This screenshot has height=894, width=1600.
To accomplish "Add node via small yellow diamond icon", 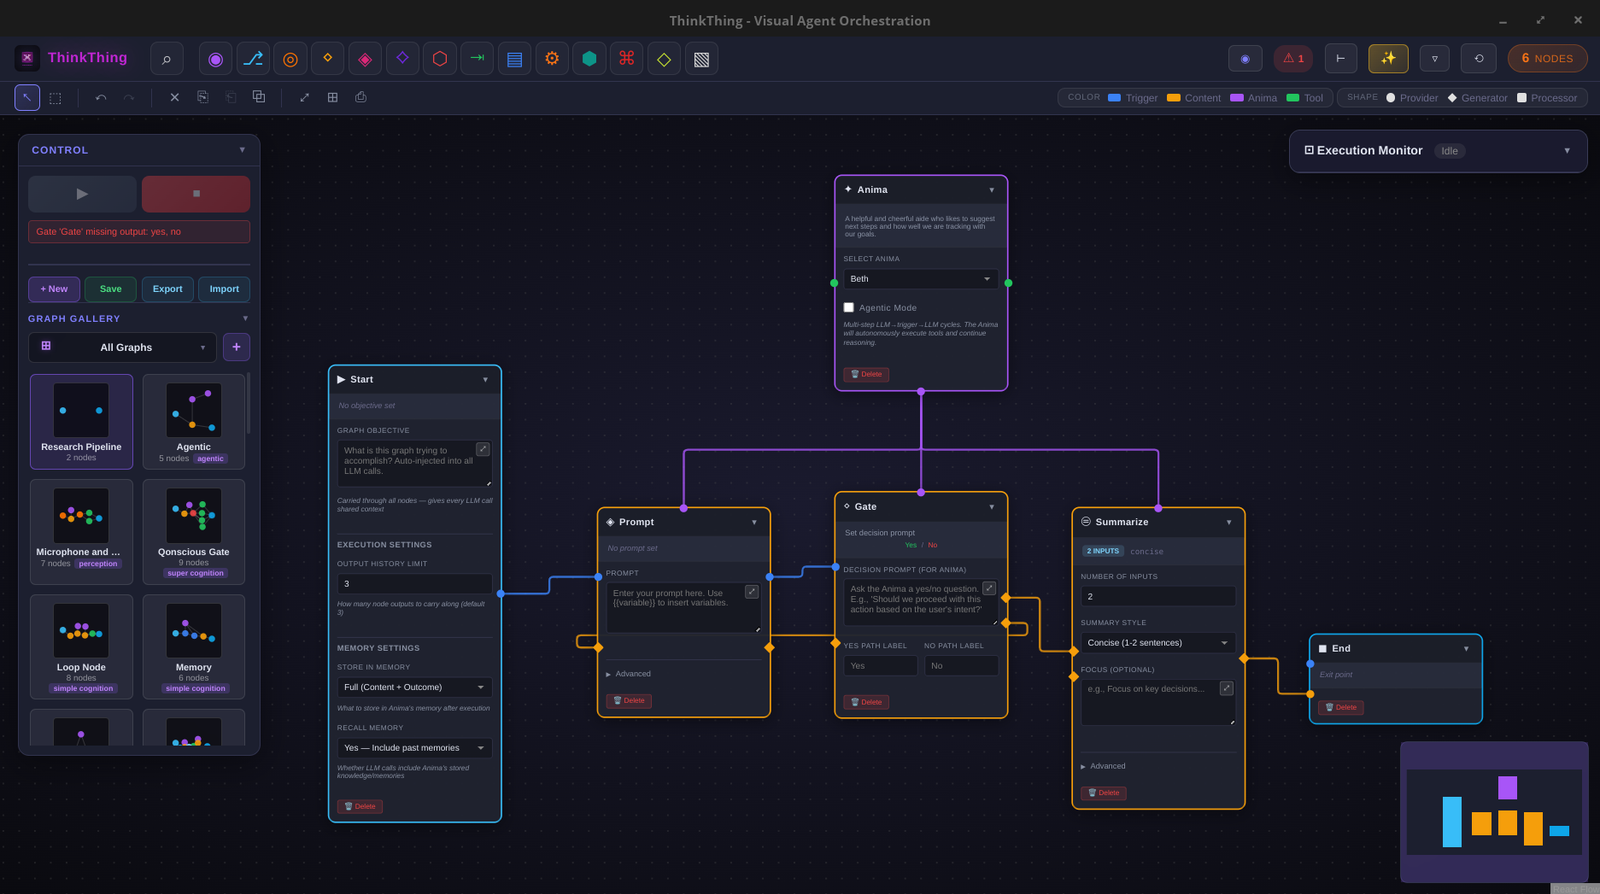I will (x=328, y=59).
